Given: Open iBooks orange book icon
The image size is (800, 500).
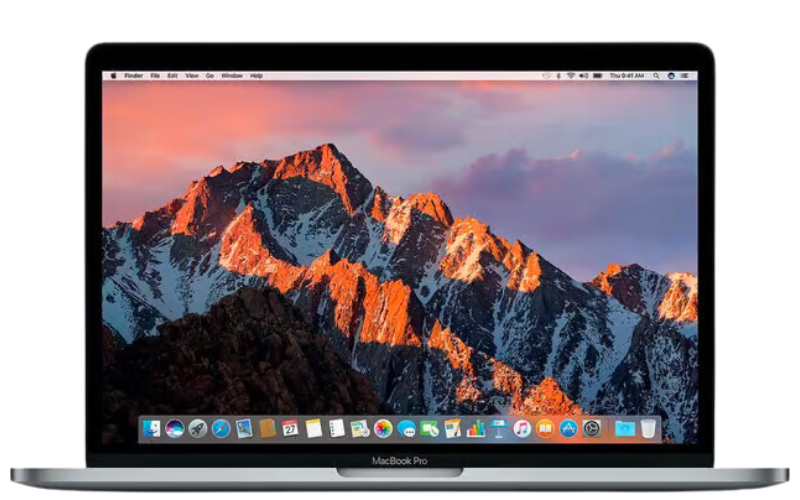Looking at the screenshot, I should pyautogui.click(x=545, y=429).
